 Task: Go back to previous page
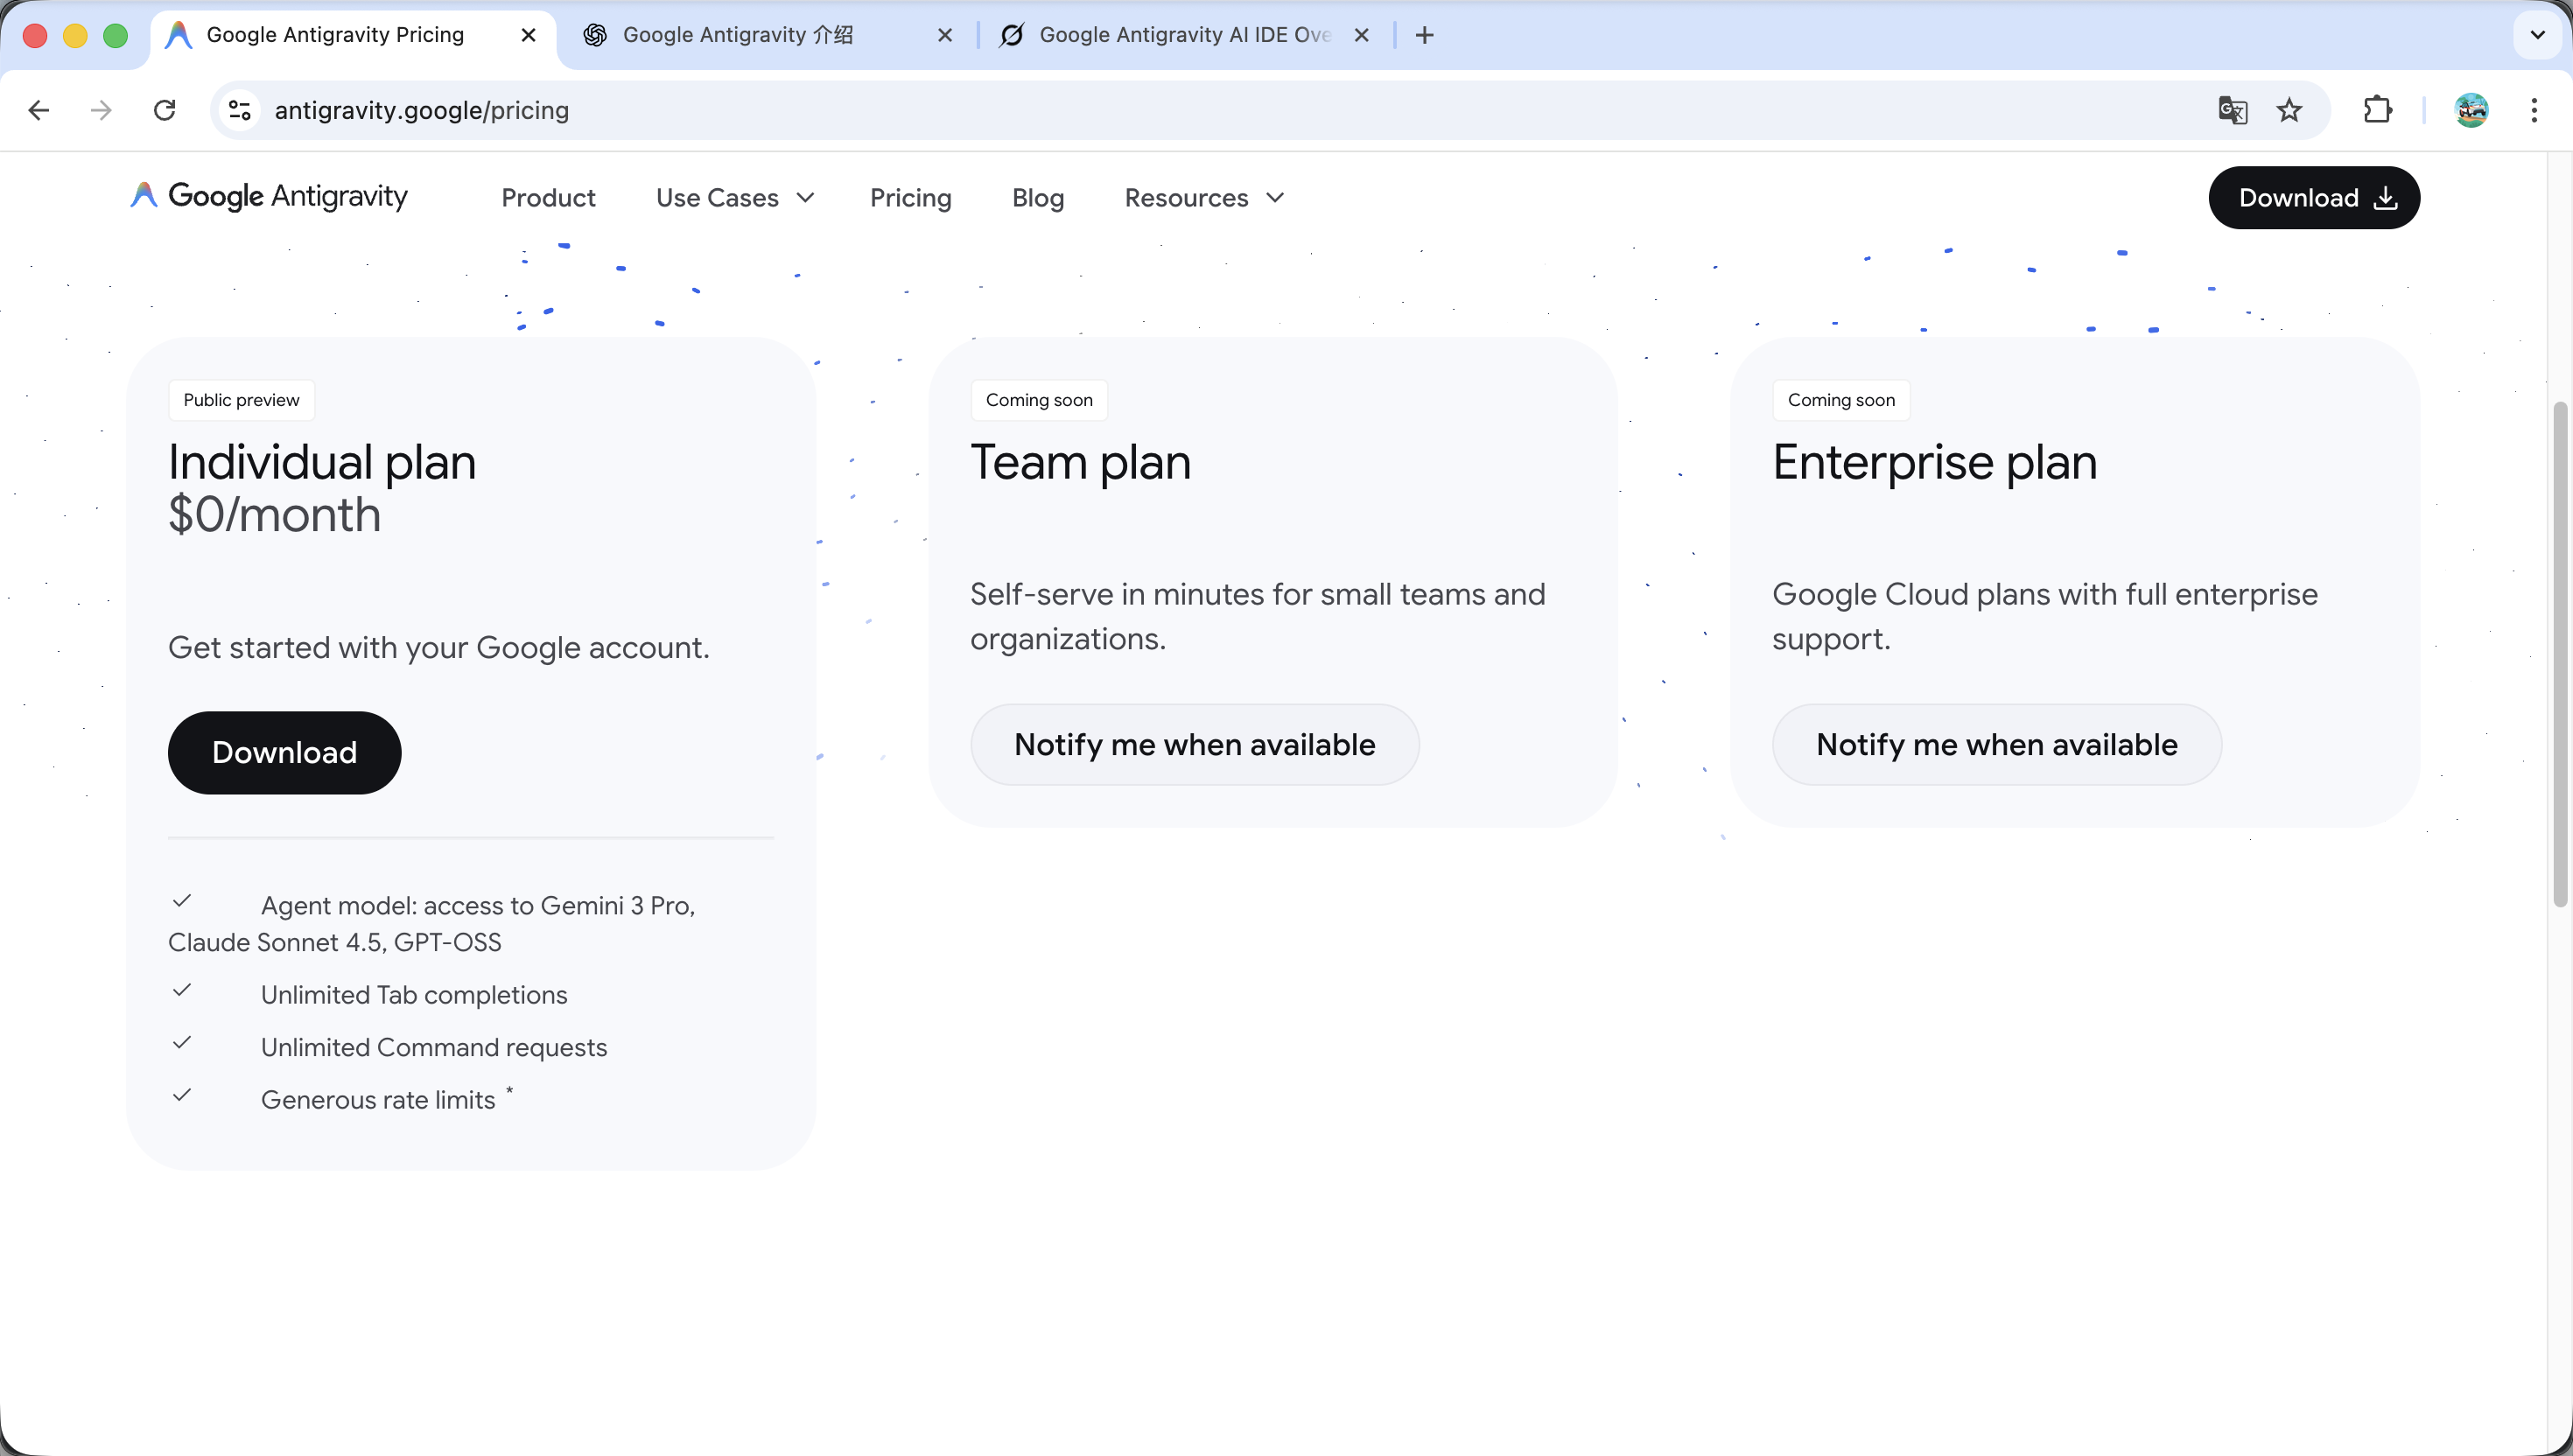click(39, 110)
